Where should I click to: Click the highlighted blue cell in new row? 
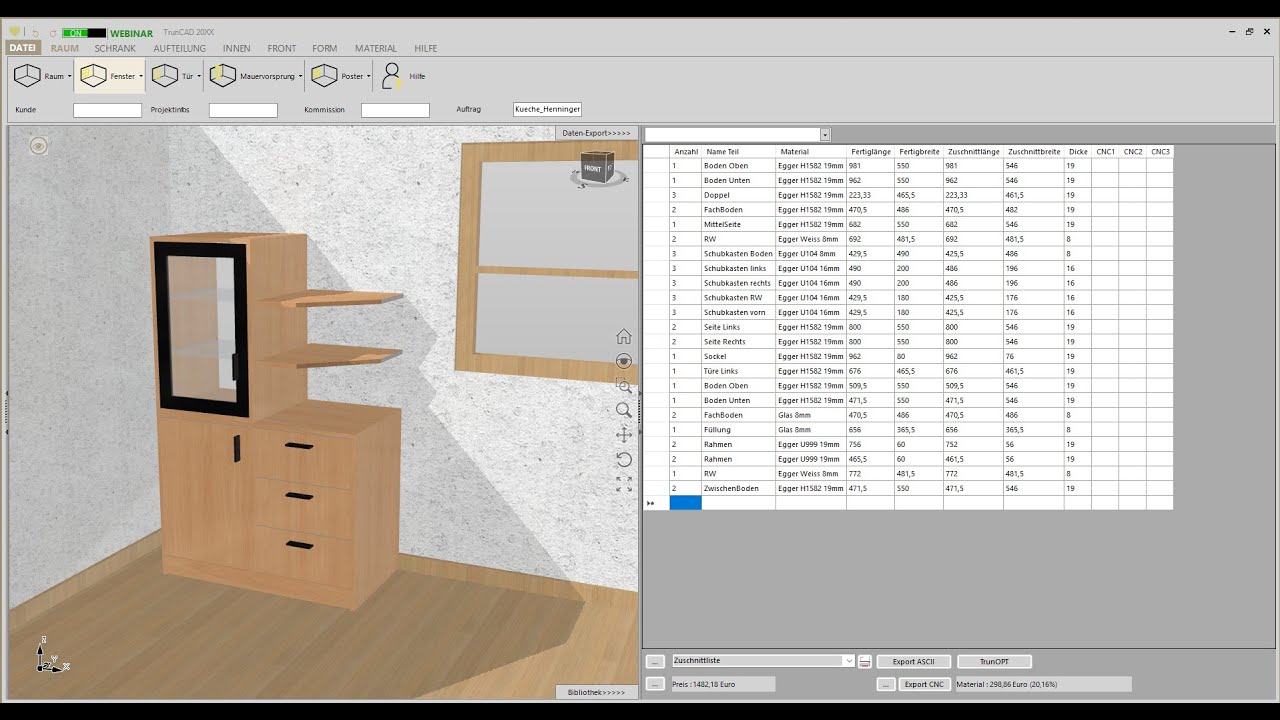click(686, 503)
